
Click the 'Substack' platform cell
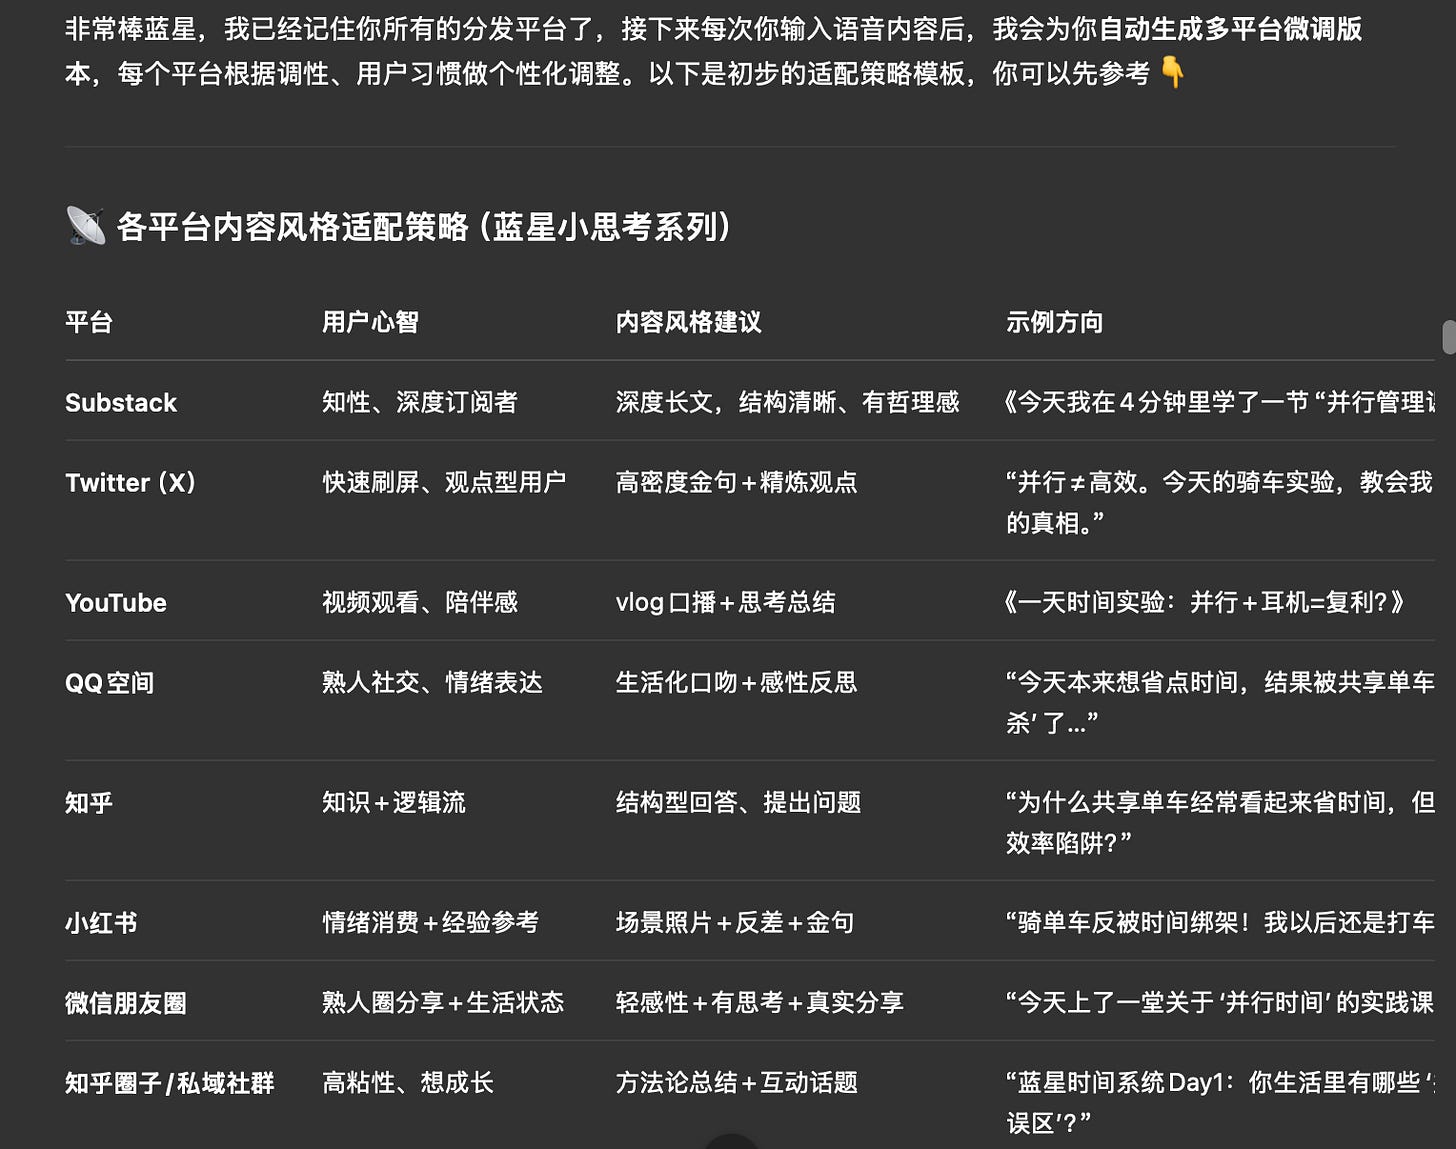tap(121, 403)
